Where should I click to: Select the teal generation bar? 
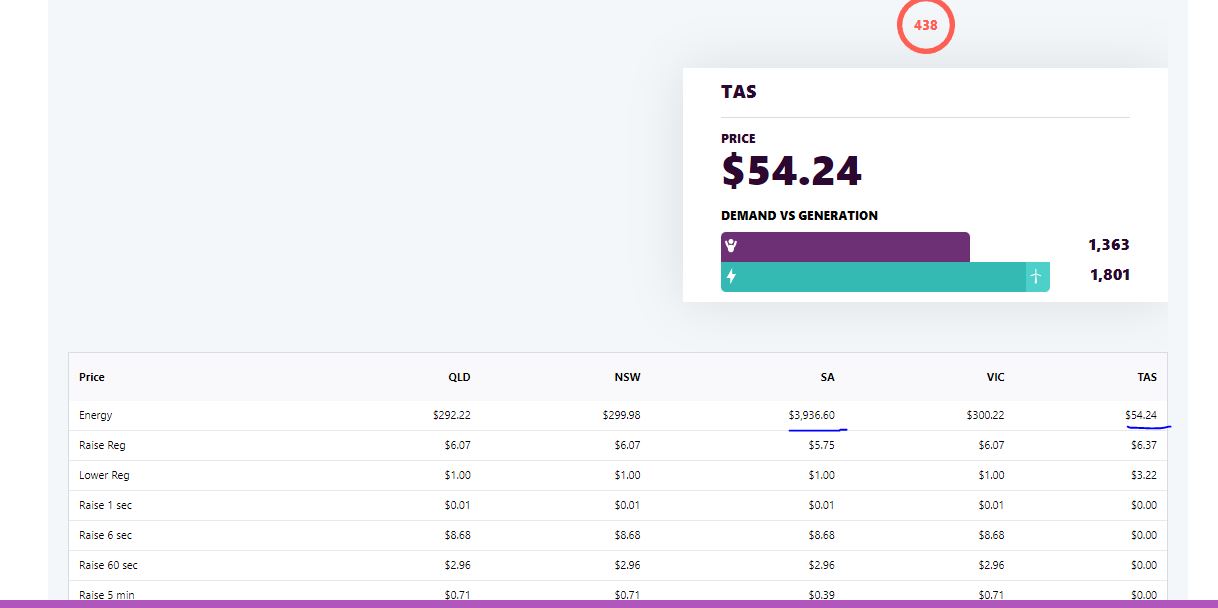[x=885, y=277]
